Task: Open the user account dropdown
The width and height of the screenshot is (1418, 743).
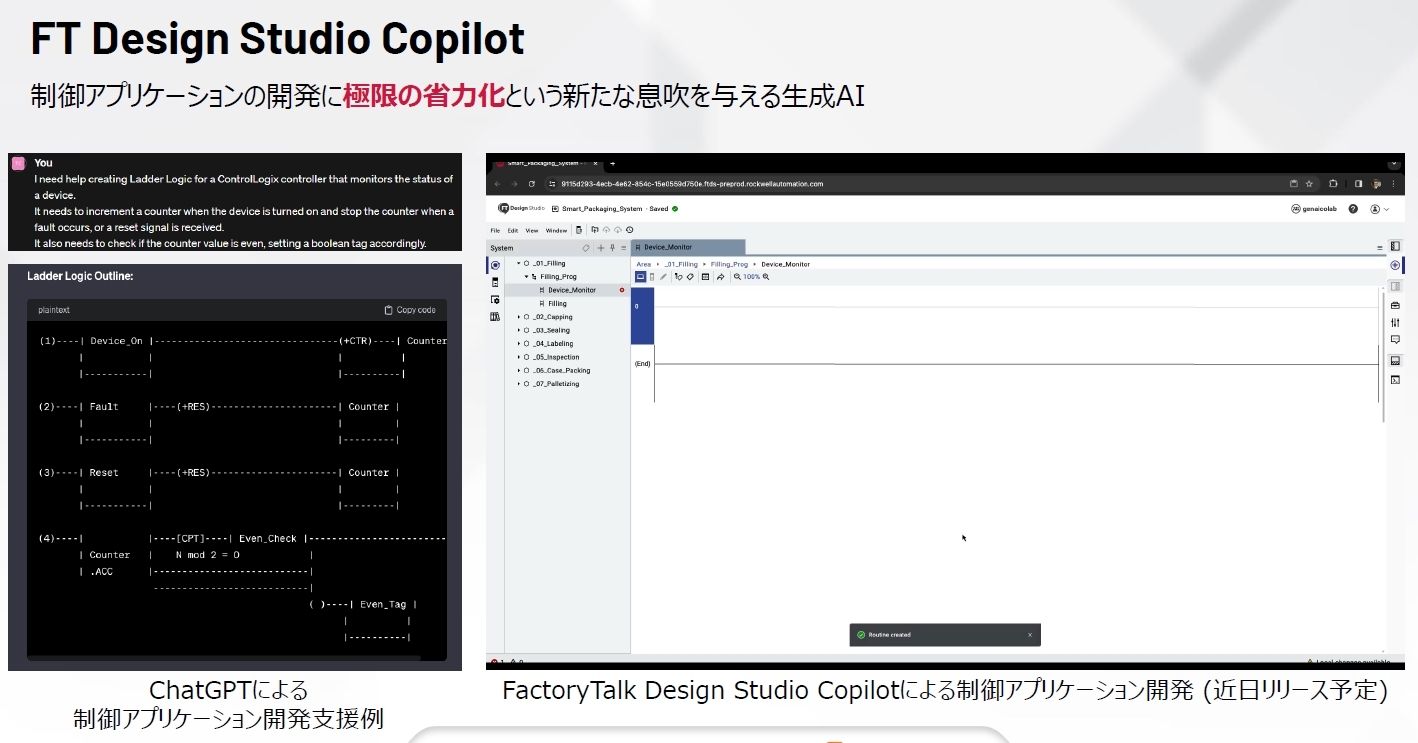Action: point(1379,209)
